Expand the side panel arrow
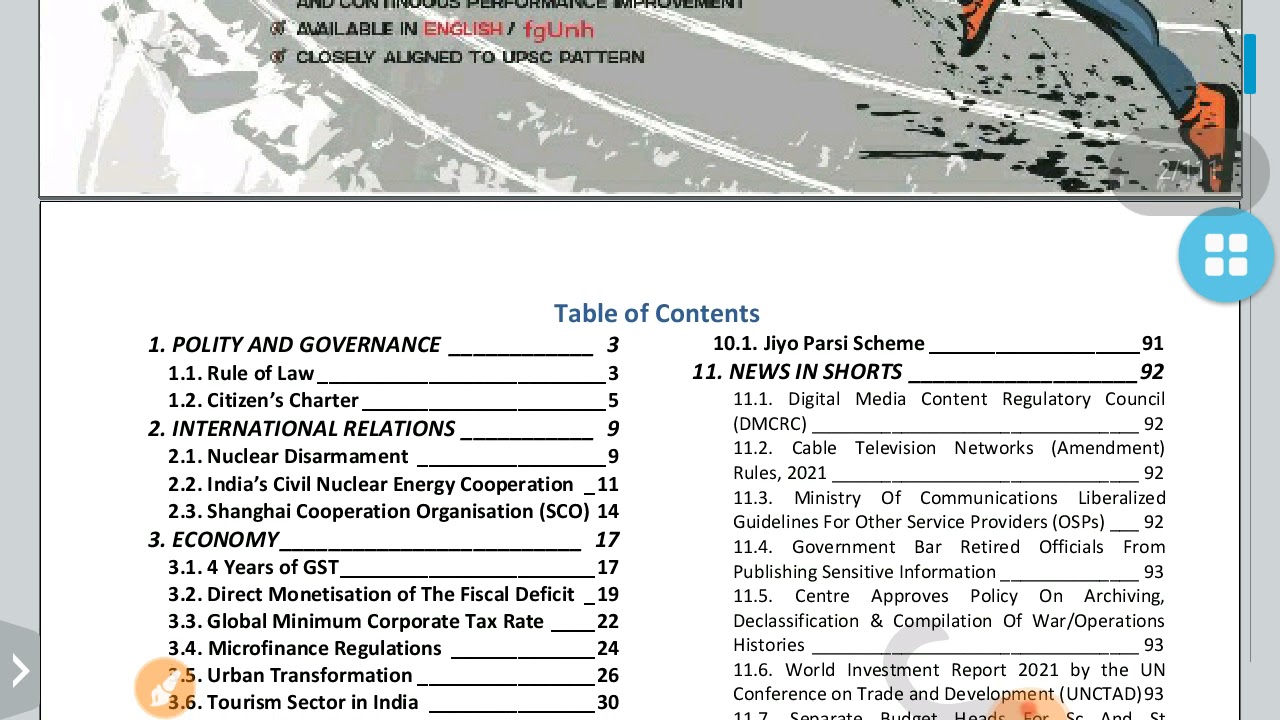 click(20, 670)
